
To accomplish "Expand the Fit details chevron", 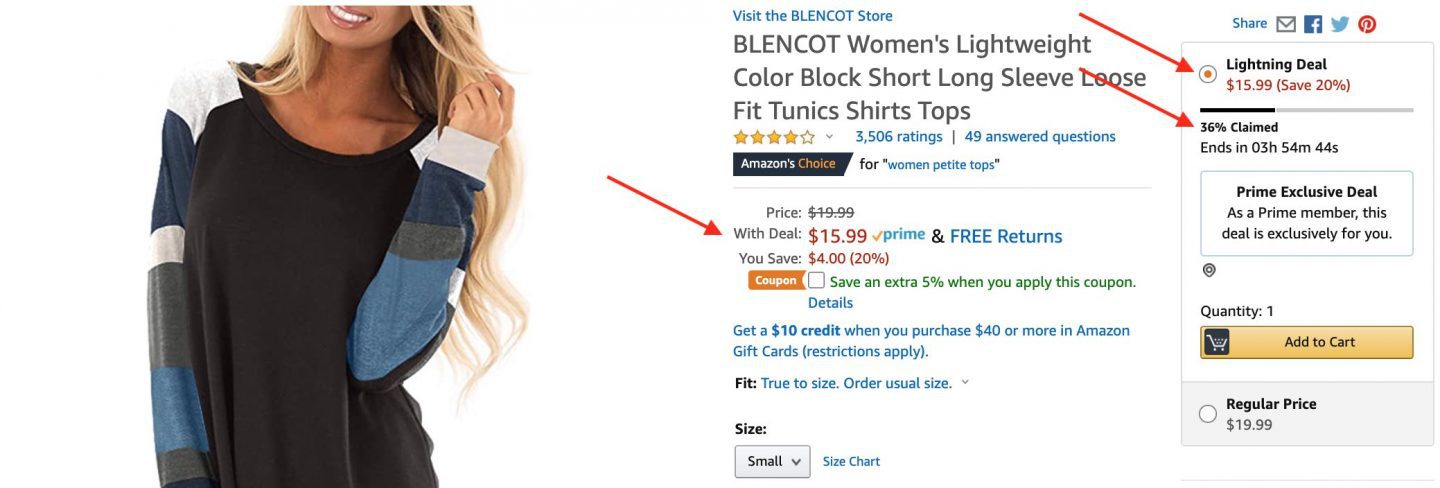I will pos(965,383).
